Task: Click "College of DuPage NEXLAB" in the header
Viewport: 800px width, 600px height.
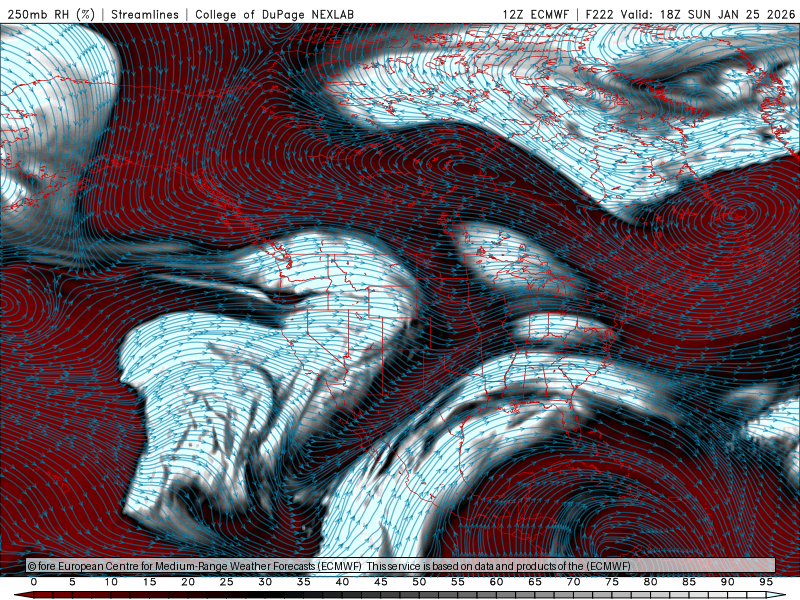Action: [274, 14]
